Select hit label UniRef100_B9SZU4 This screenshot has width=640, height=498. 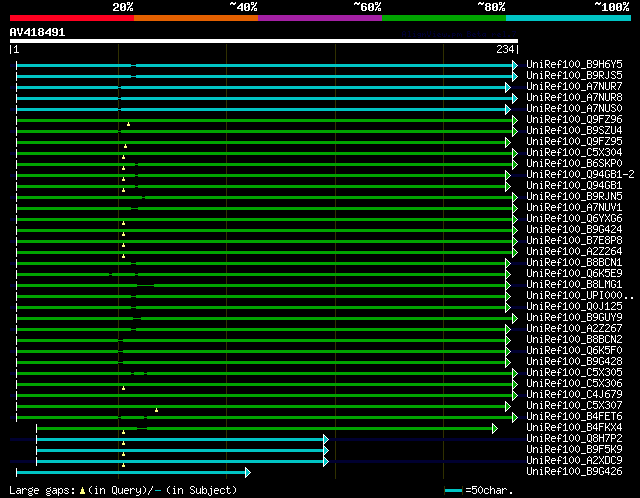tap(574, 131)
